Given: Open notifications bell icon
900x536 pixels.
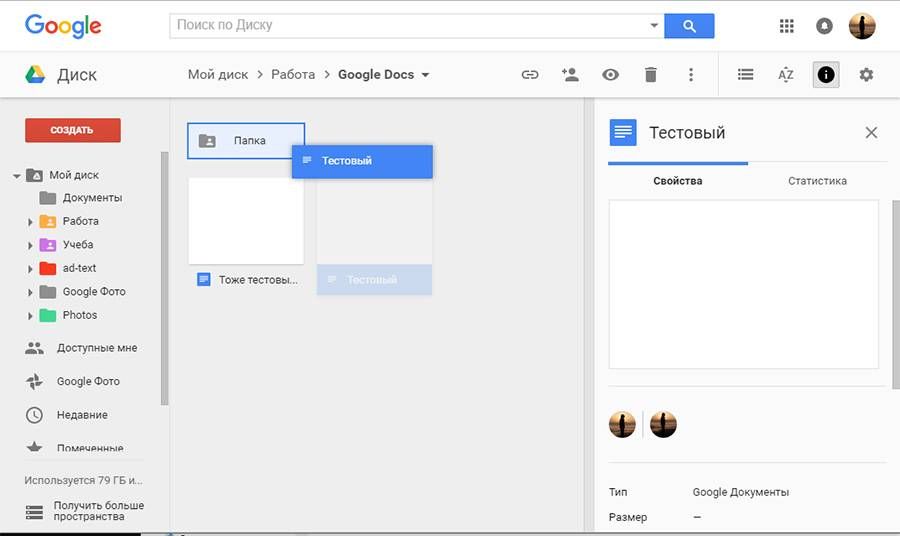Looking at the screenshot, I should click(824, 26).
